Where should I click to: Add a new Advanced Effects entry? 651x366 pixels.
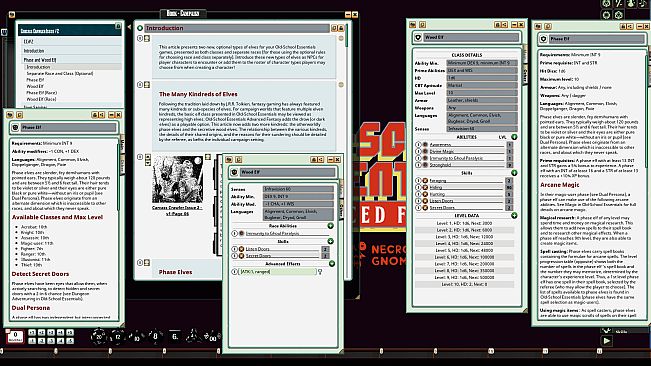click(331, 264)
